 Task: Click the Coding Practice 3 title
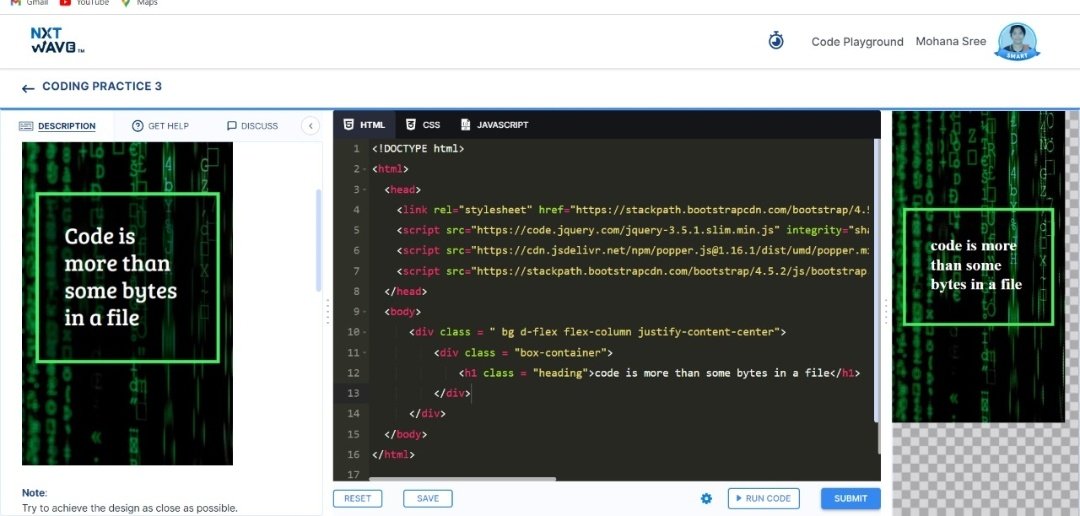tap(102, 86)
